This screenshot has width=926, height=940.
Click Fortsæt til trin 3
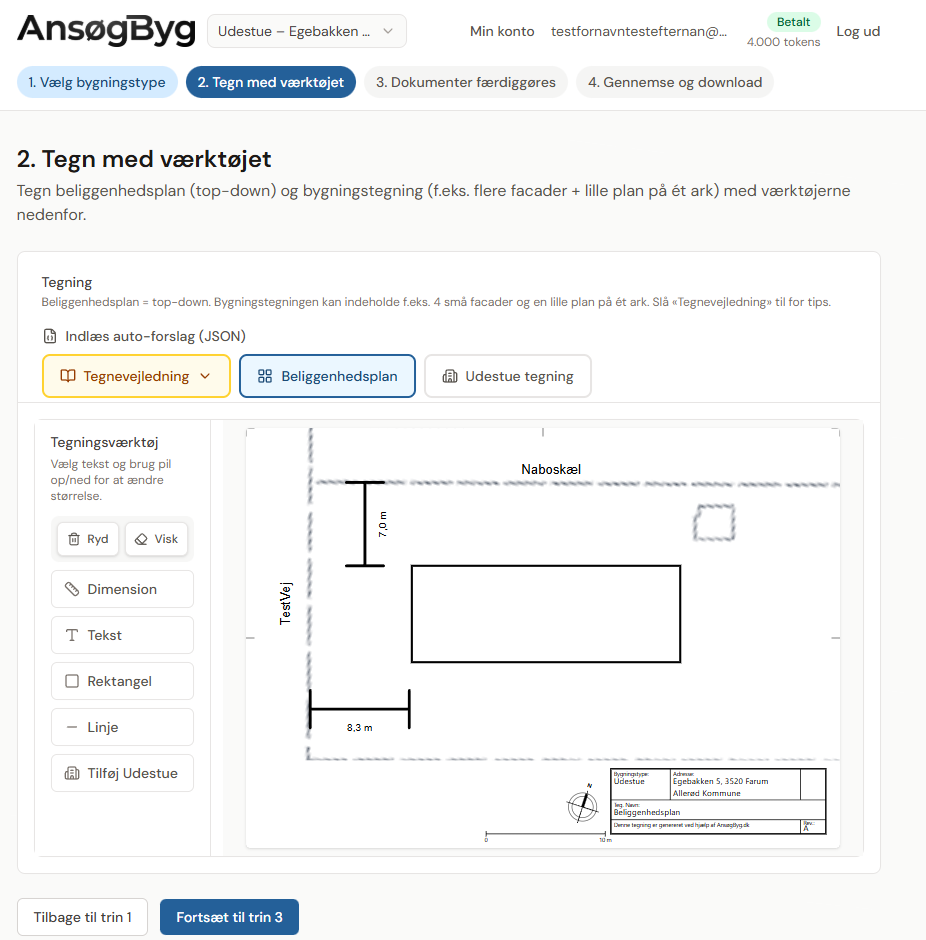click(229, 916)
